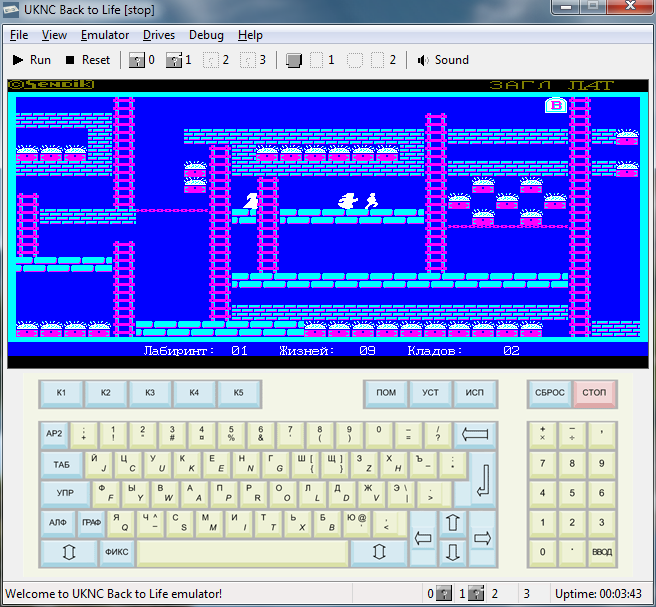Click the numpad plus/multiply key

[x=543, y=434]
